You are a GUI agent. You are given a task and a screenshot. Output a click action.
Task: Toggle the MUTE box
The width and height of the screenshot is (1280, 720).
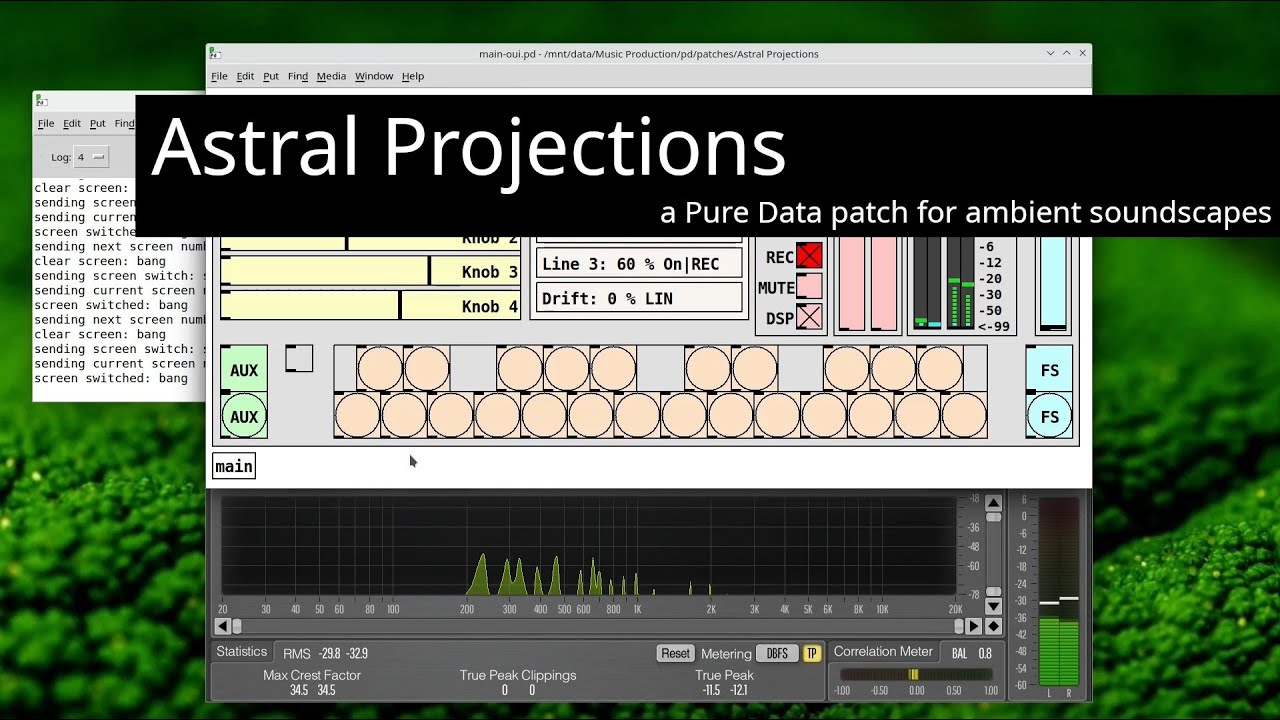point(809,287)
